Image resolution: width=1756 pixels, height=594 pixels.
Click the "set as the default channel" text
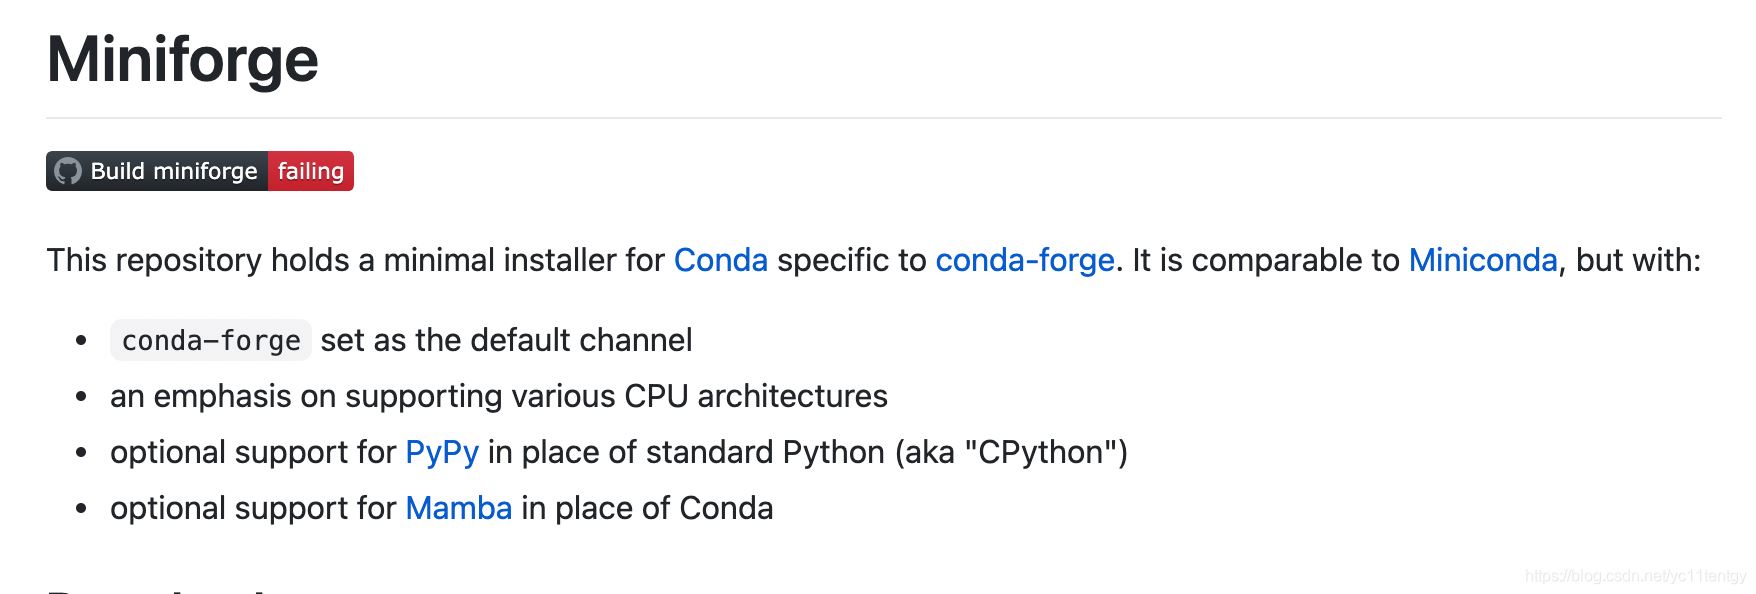pos(506,340)
